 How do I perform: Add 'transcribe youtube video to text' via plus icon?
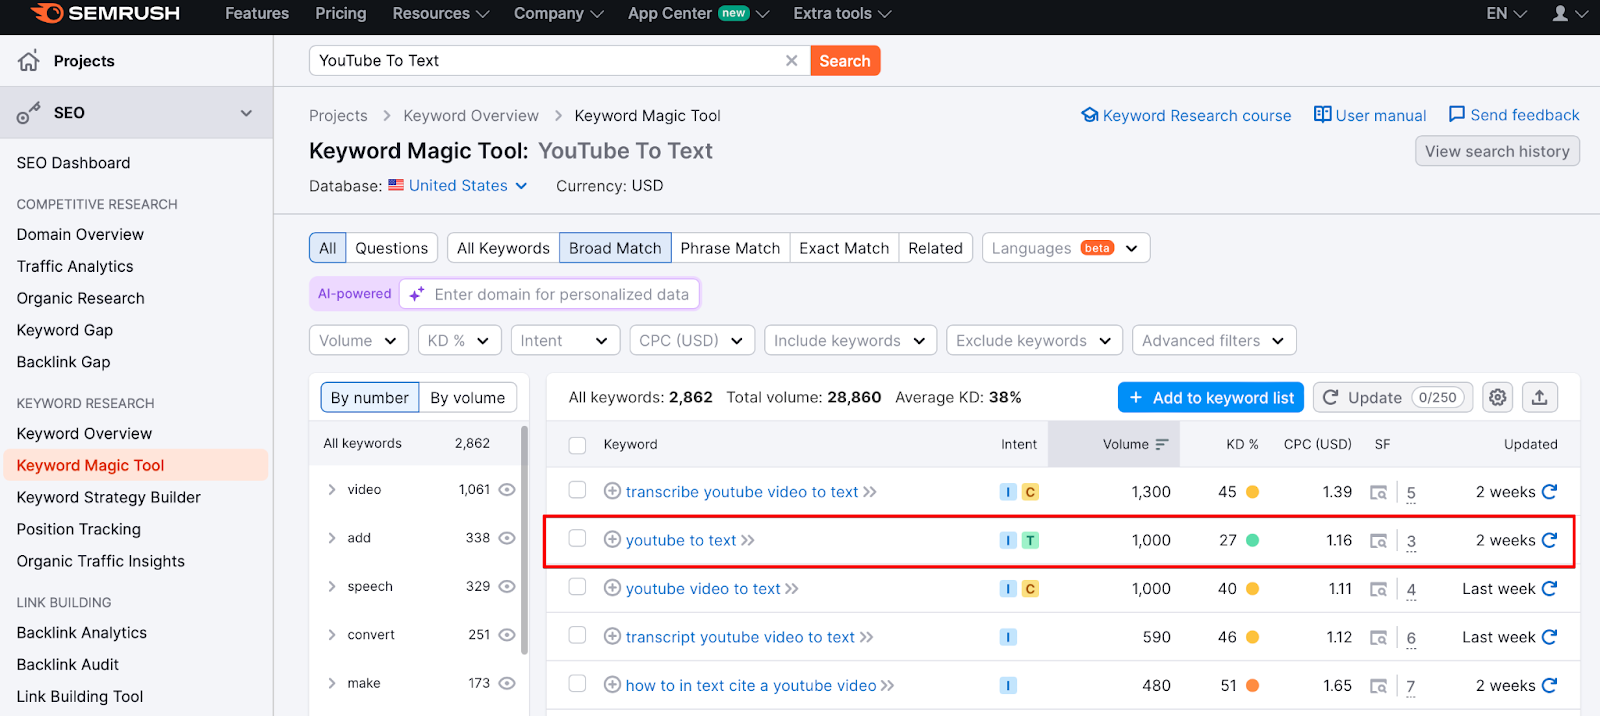[612, 491]
